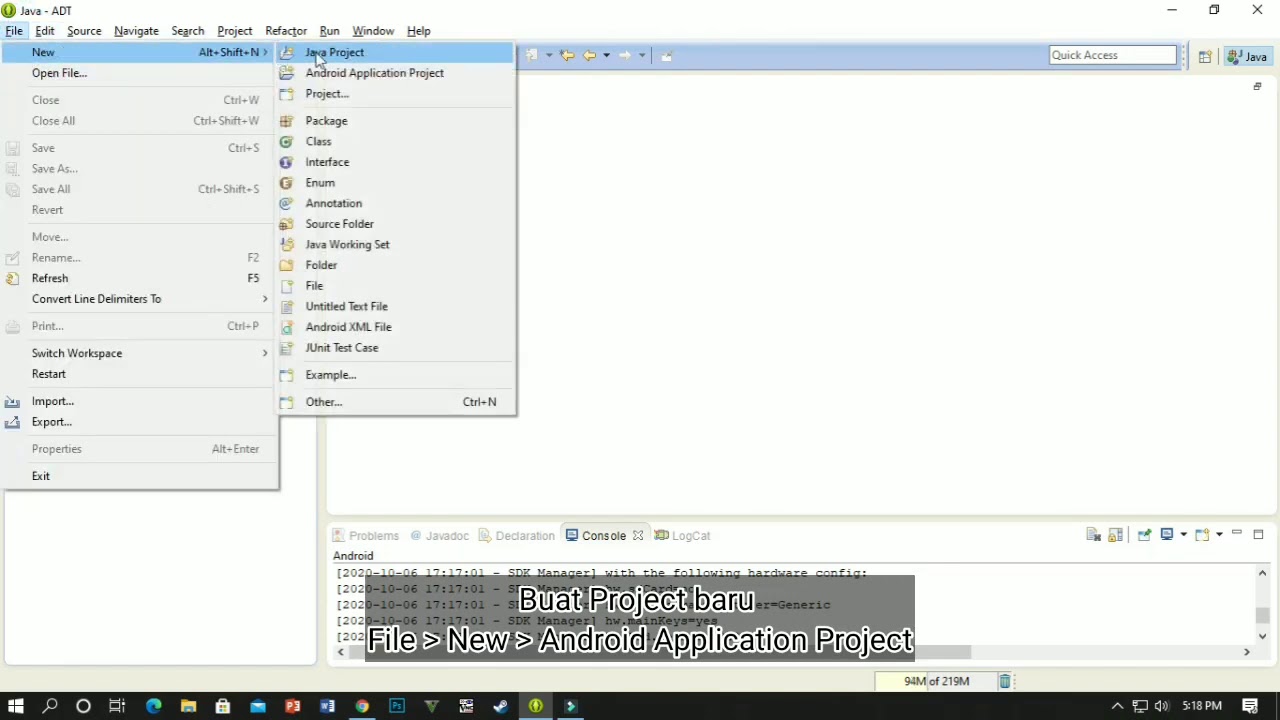This screenshot has width=1280, height=720.
Task: Click Refresh in the File menu
Action: click(139, 278)
